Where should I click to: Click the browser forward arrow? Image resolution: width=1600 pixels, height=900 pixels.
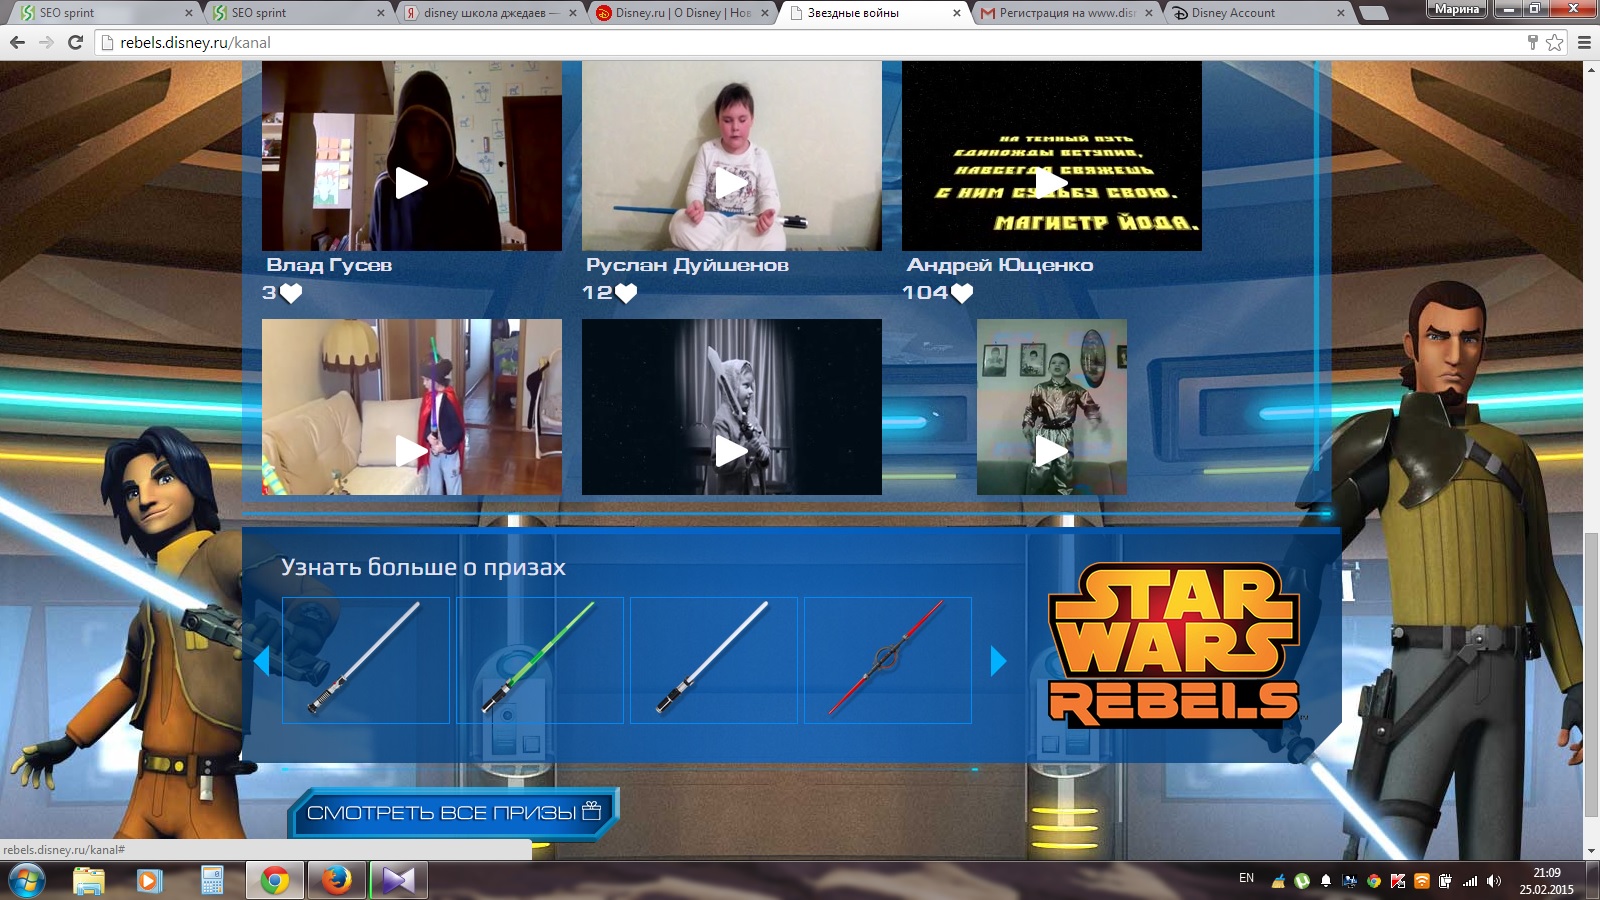click(x=46, y=42)
